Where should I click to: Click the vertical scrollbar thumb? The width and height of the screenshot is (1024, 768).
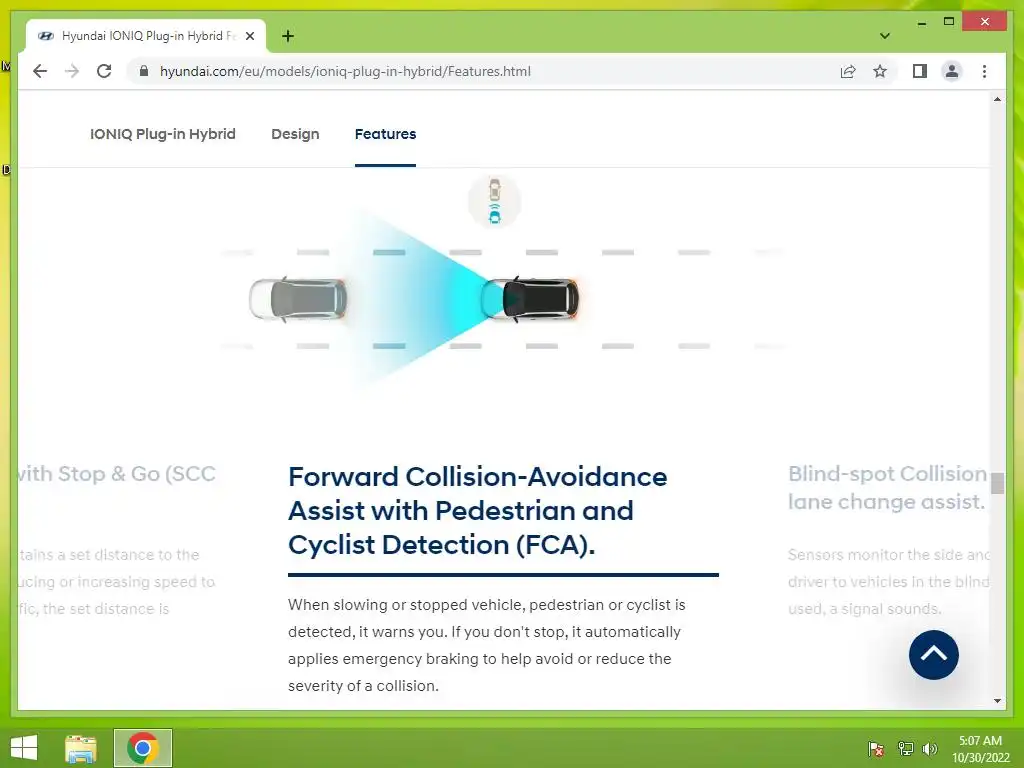997,483
